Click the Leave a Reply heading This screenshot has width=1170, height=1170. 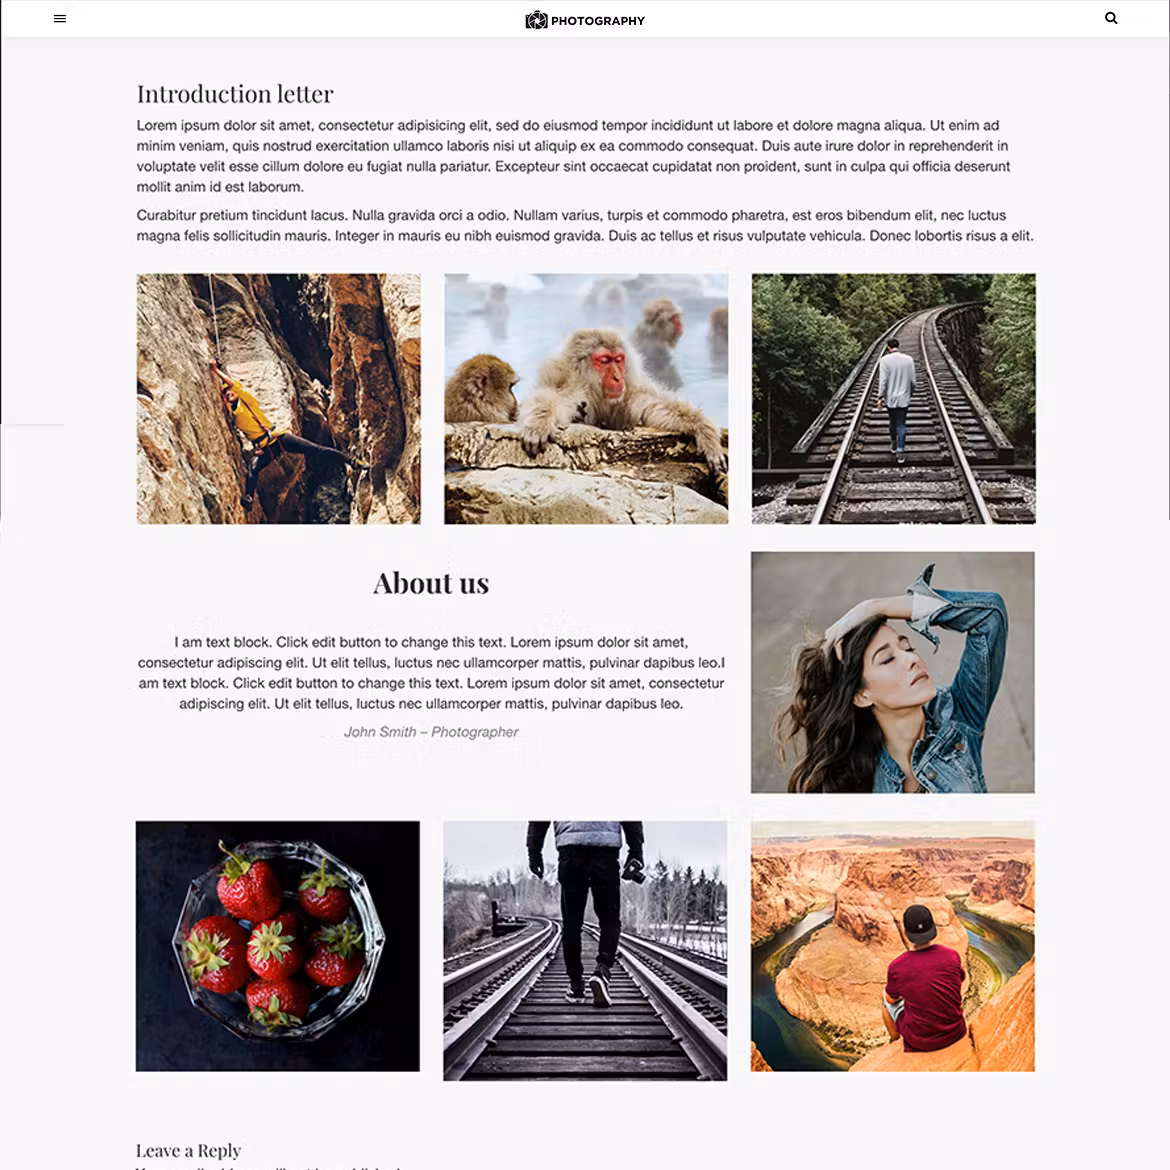(188, 1150)
